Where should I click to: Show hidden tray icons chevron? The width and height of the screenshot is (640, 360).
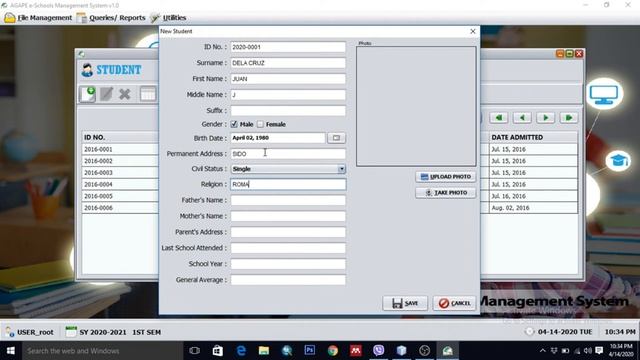(x=542, y=351)
